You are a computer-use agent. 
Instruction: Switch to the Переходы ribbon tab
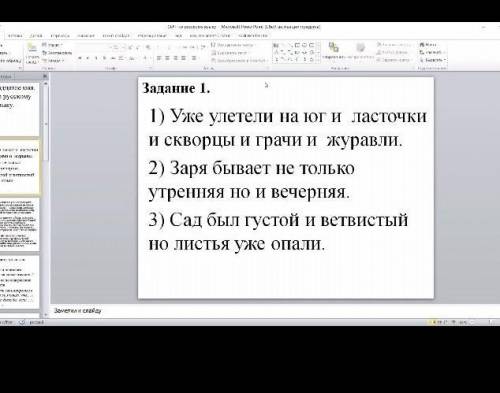click(x=60, y=36)
